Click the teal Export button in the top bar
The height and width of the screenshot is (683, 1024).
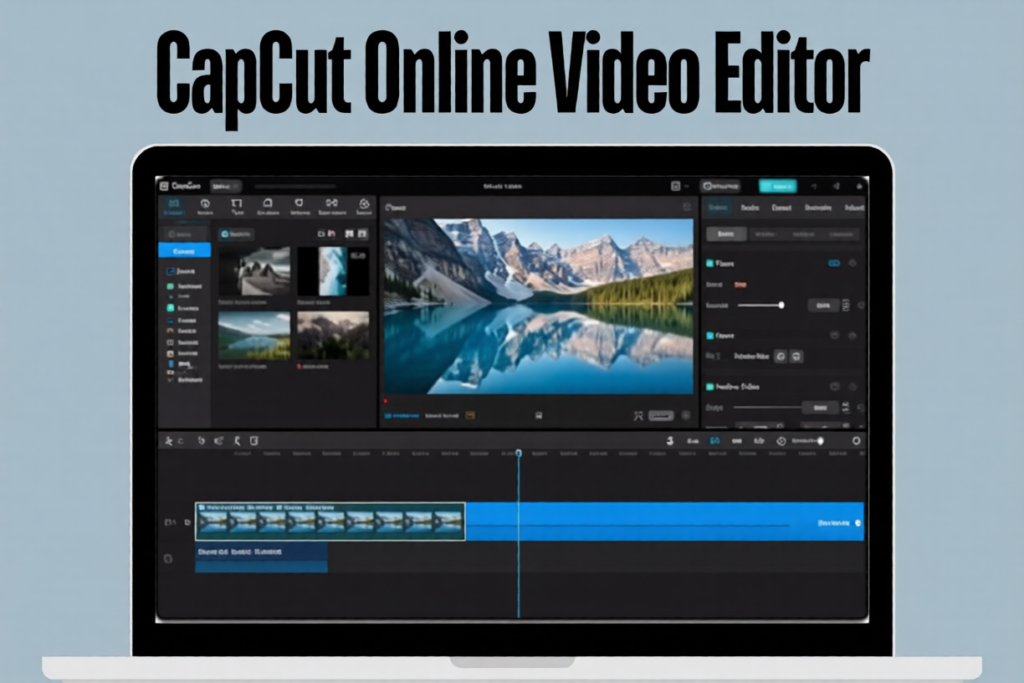tap(778, 186)
